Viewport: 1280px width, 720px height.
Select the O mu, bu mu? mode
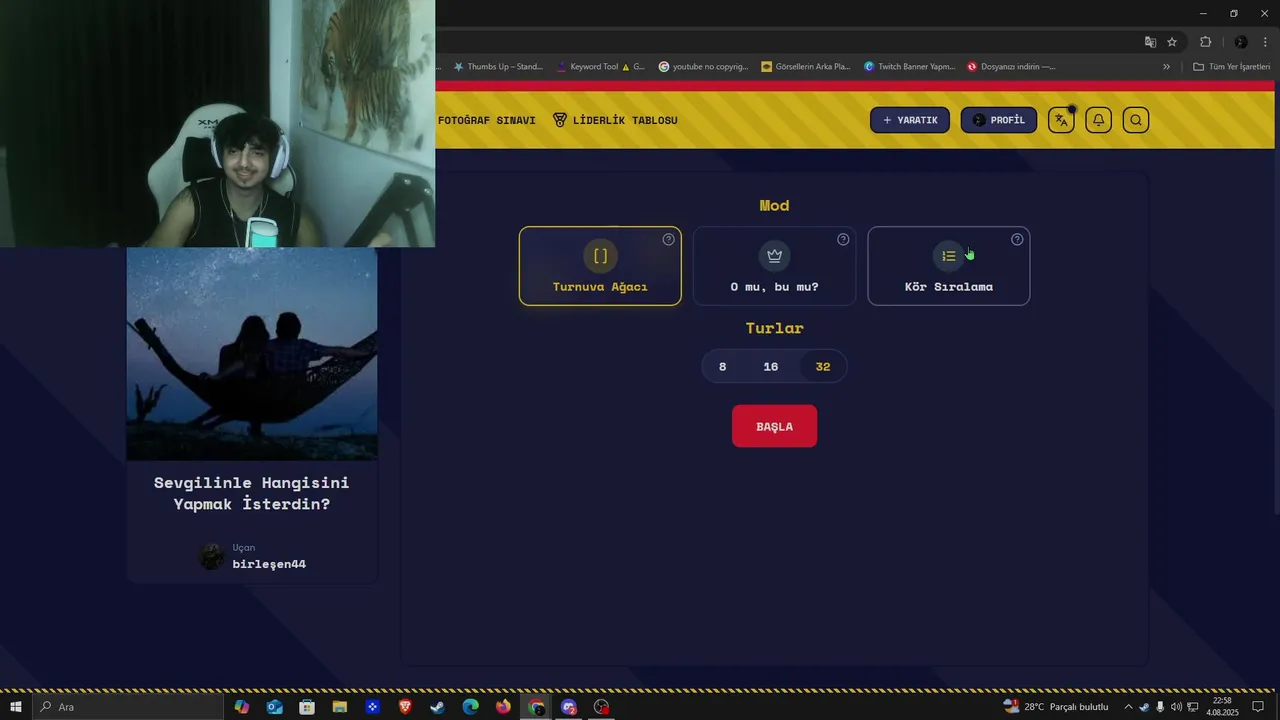tap(774, 266)
